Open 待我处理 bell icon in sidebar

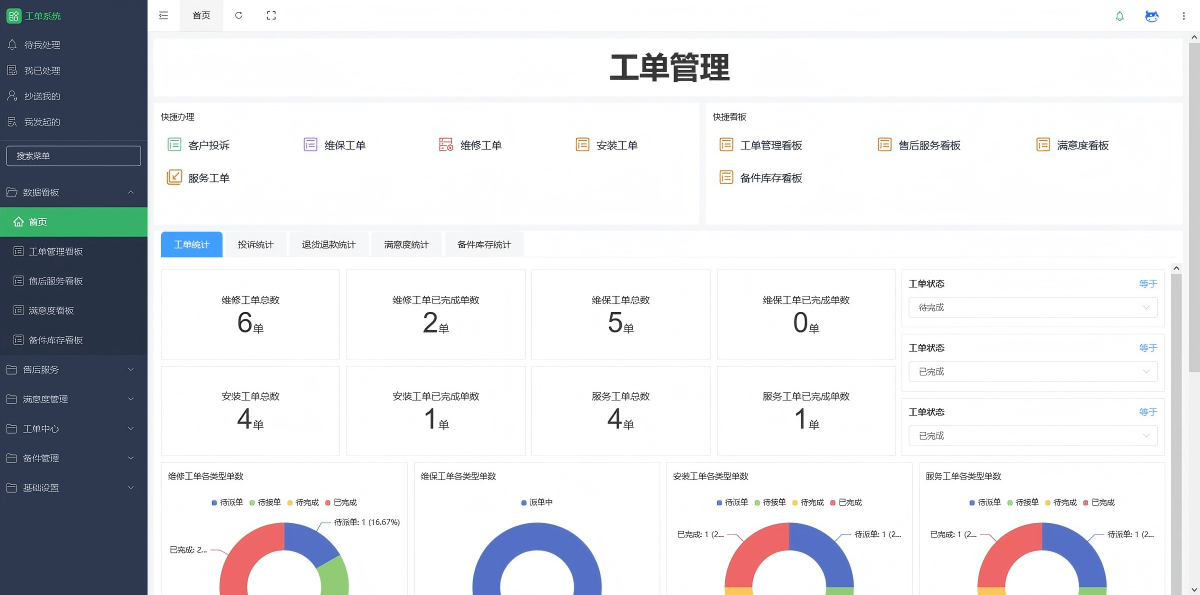(12, 45)
